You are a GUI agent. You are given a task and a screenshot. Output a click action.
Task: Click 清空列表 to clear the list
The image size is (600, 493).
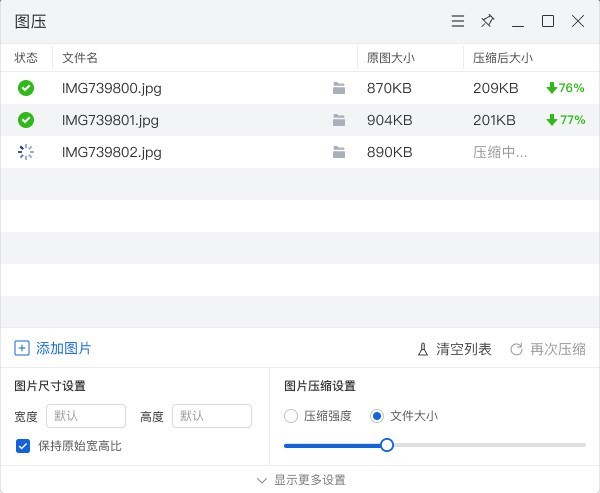coord(454,349)
